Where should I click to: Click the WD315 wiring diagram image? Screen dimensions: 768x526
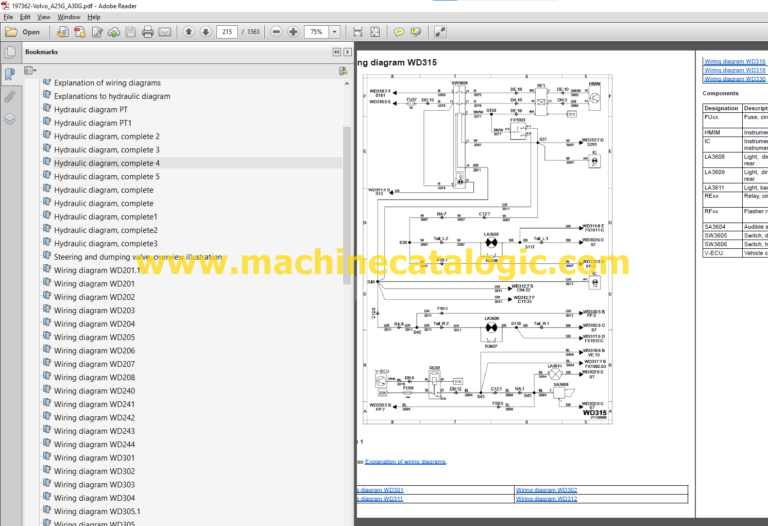[487, 249]
